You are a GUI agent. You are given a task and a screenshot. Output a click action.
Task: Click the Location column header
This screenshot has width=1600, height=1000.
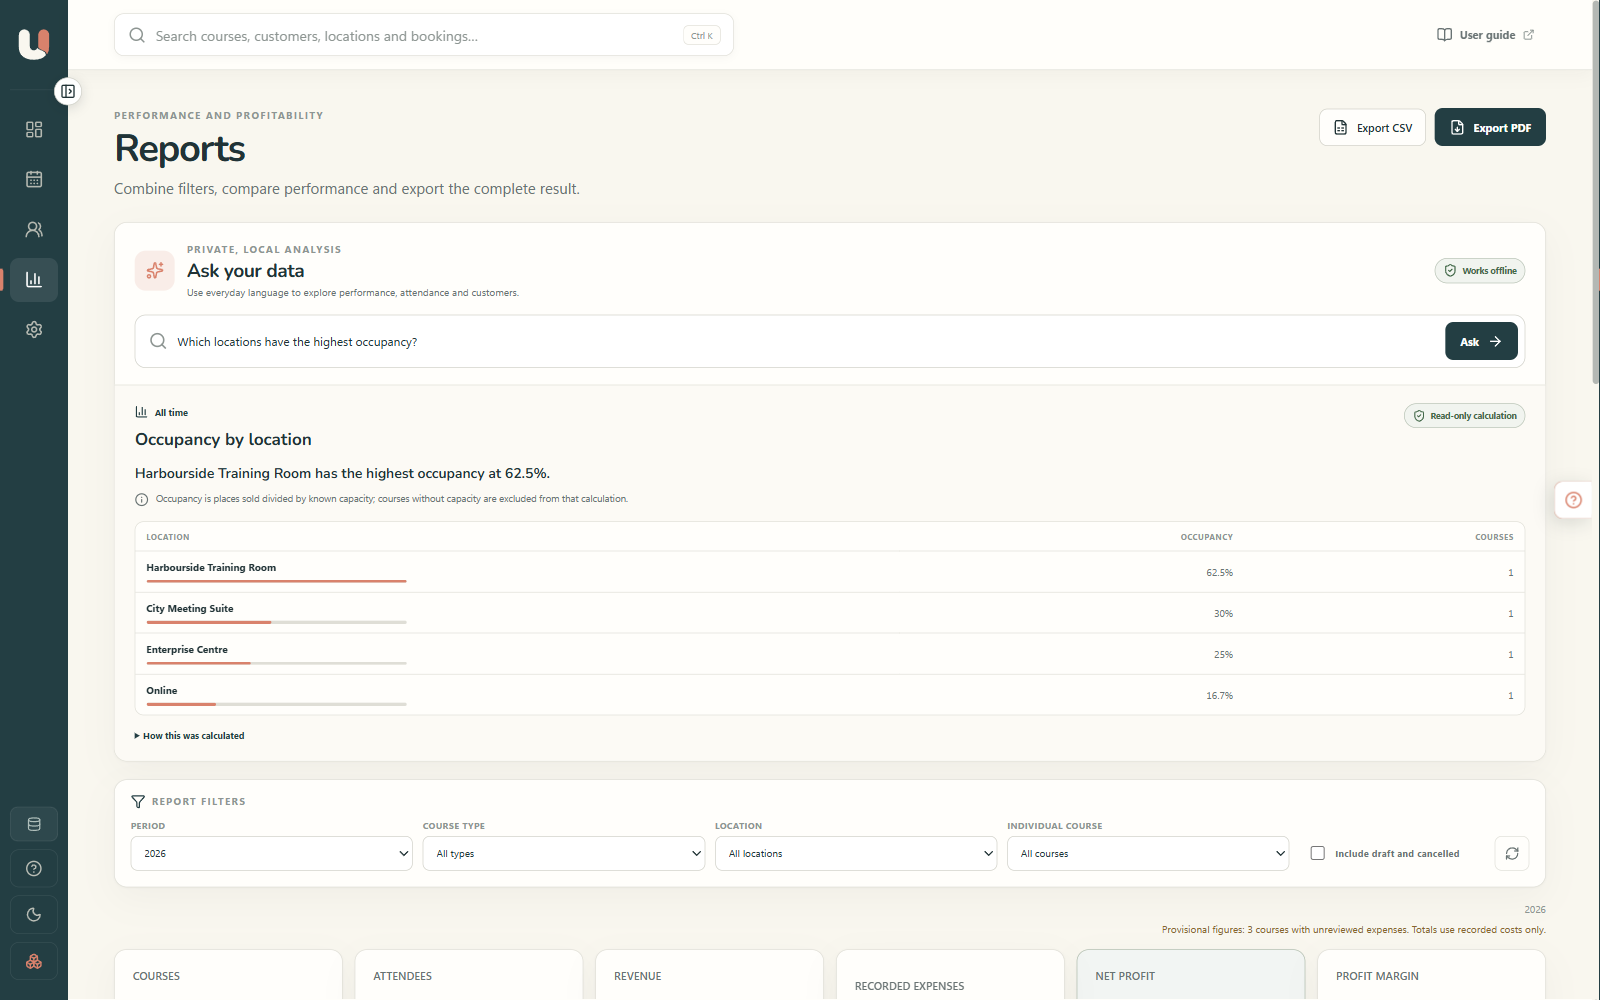click(x=168, y=537)
